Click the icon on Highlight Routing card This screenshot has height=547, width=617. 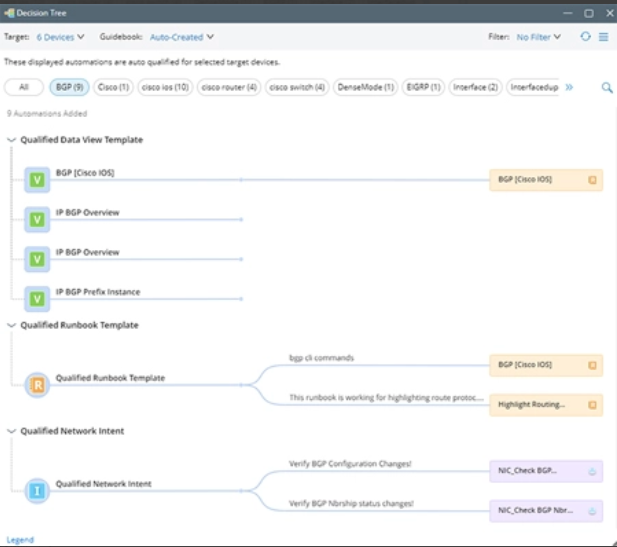(x=592, y=405)
